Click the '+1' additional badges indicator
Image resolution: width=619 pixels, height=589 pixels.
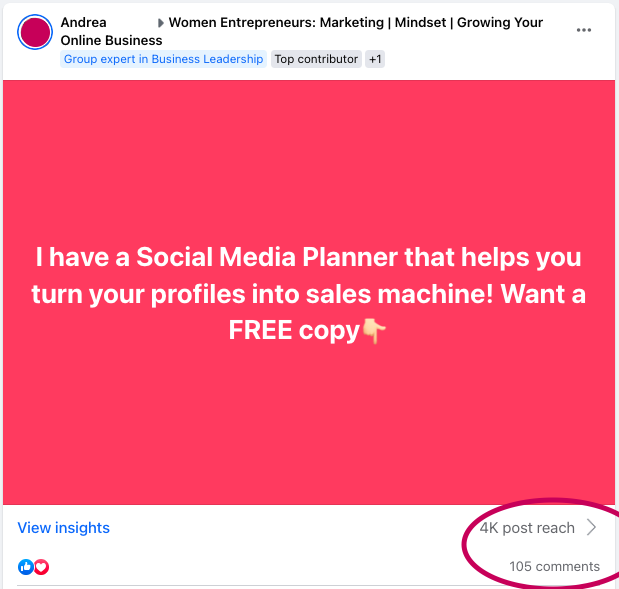[x=375, y=59]
